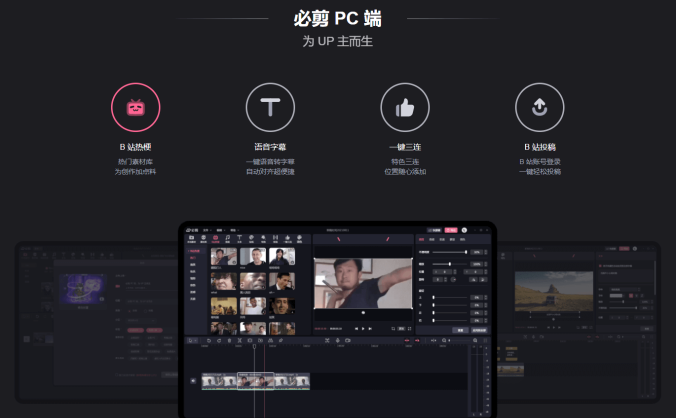The image size is (676, 418).
Task: Mute the video track speaker icon
Action: [x=193, y=381]
